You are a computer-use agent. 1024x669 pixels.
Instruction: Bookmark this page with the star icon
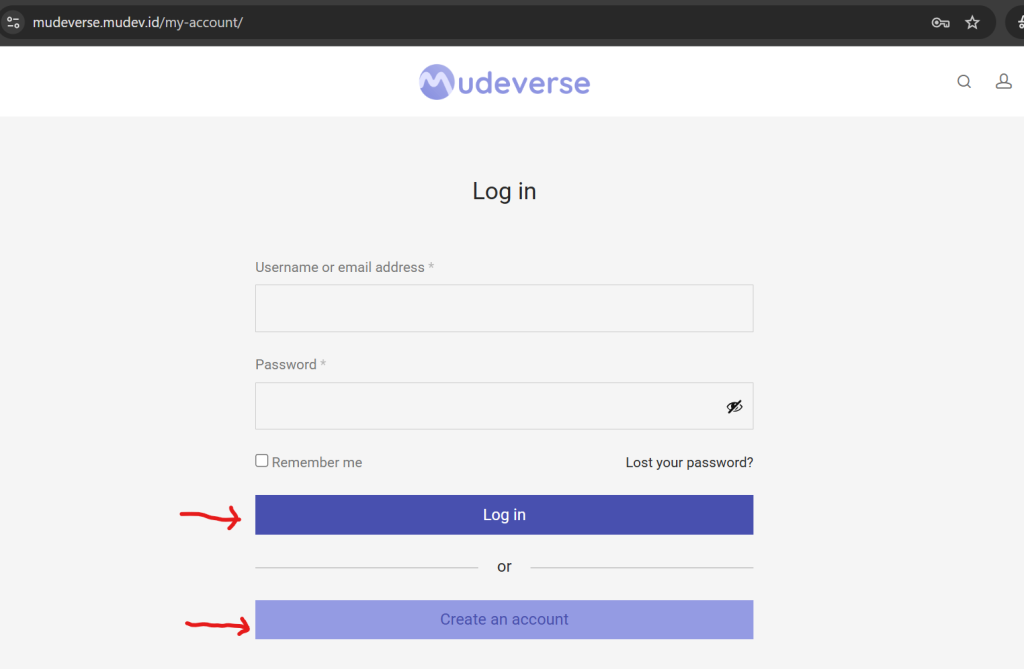click(x=972, y=22)
